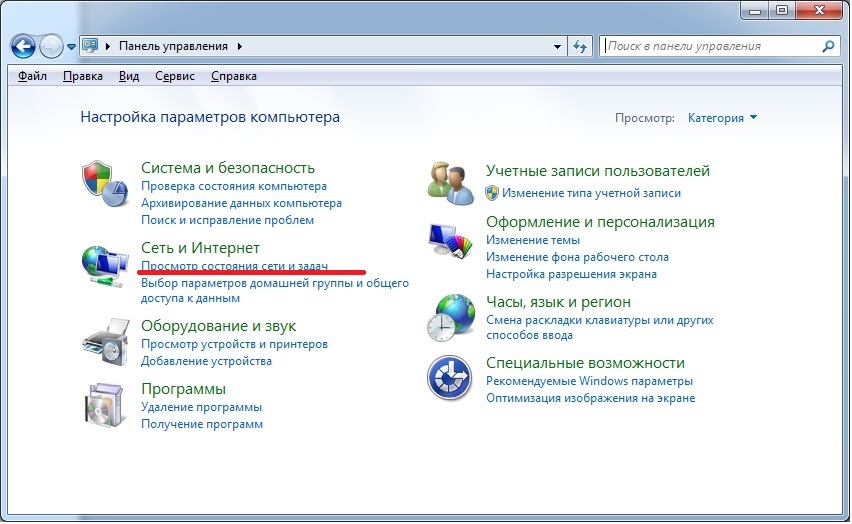Click the shield icon beside Изменение типа учетной записи
This screenshot has height=524, width=852.
tap(492, 193)
